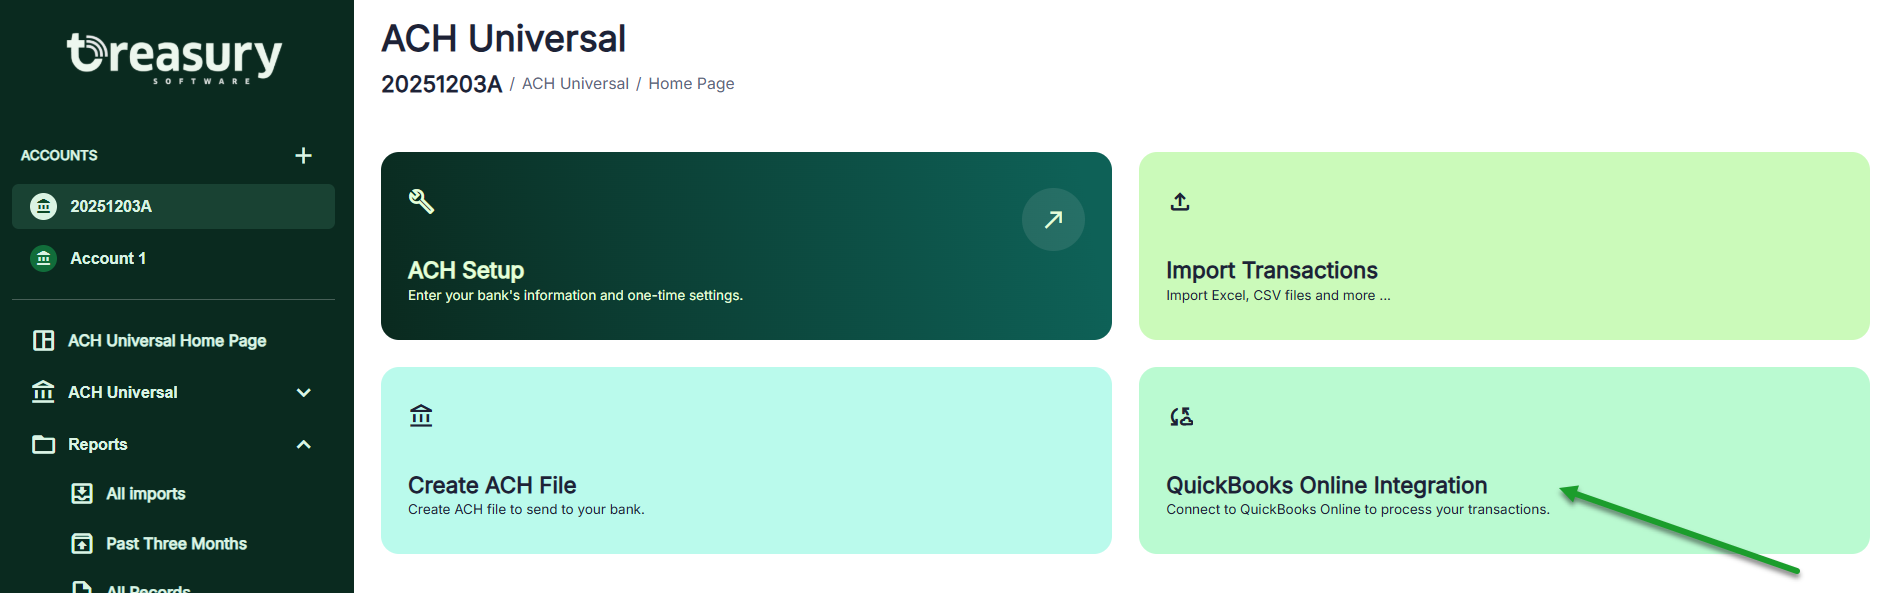Open ACH Universal Home Page in sidebar
Screen dimensions: 1887x593
[166, 341]
